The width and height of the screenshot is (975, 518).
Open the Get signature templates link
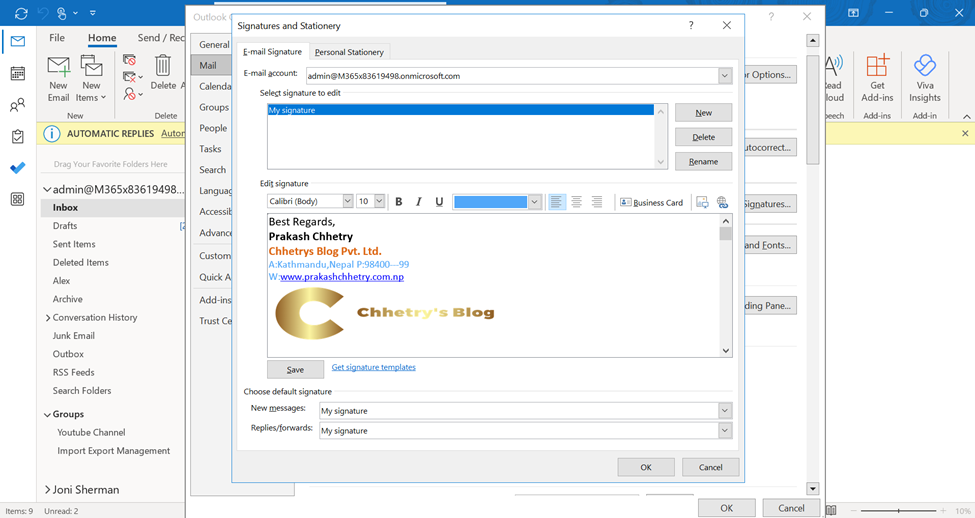click(x=373, y=368)
